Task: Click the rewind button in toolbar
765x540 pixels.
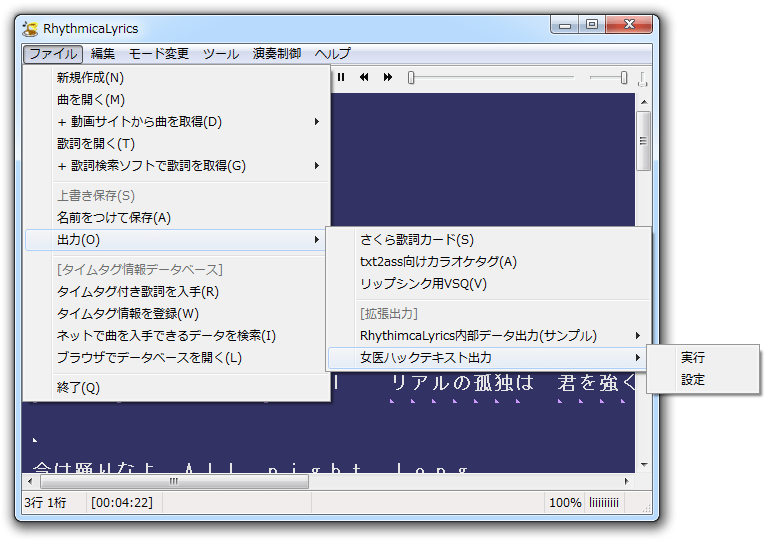Action: pos(364,77)
